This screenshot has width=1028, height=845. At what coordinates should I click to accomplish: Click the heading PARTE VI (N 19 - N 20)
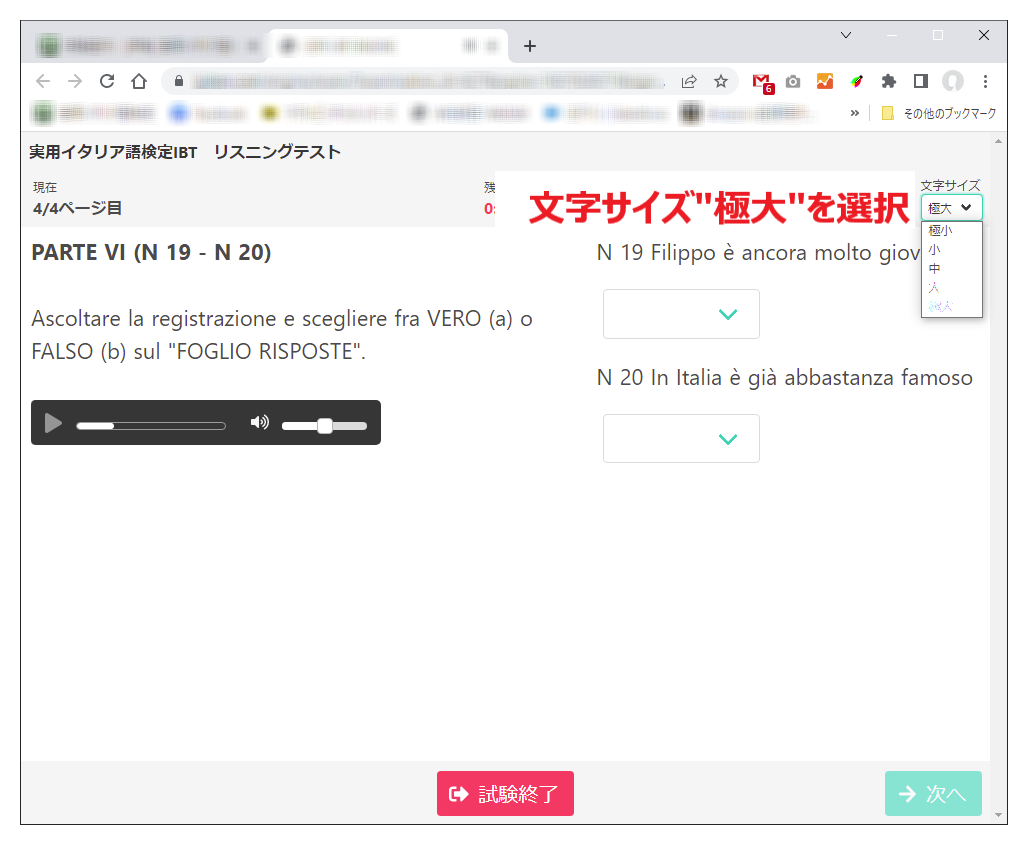click(x=151, y=252)
